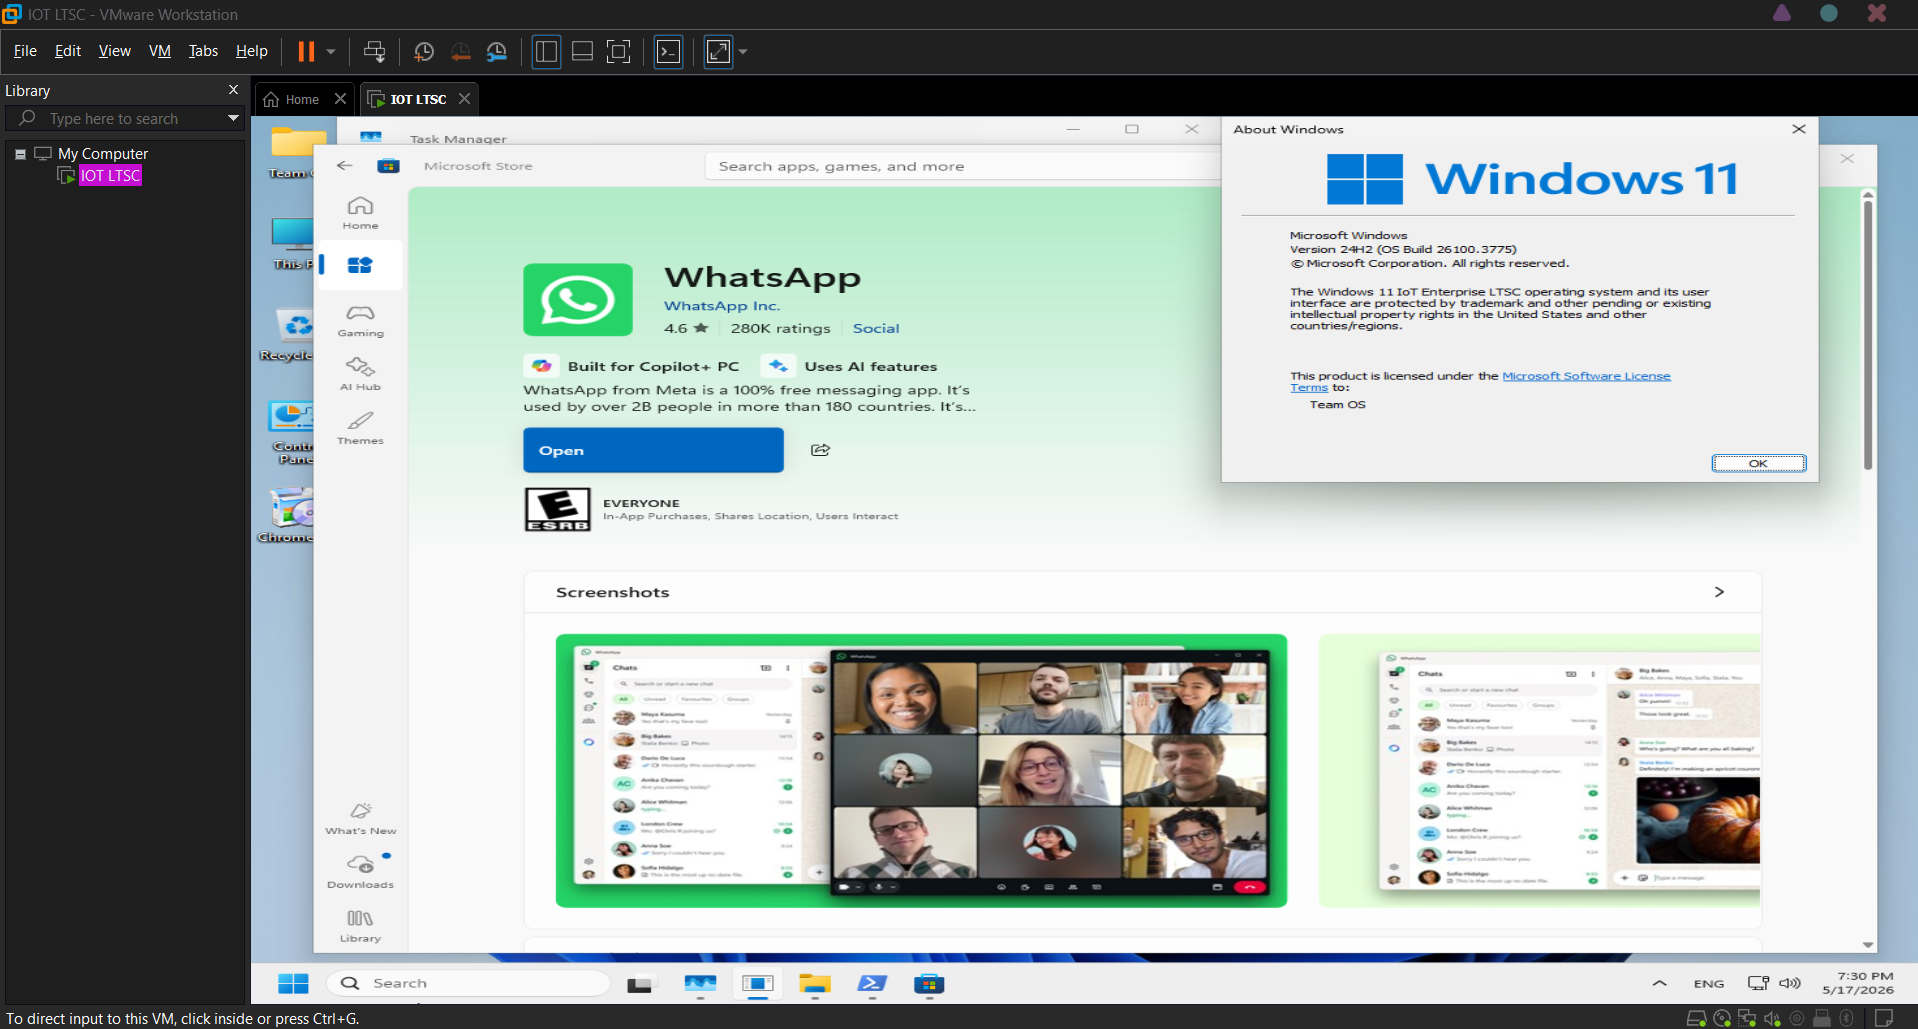The image size is (1918, 1029).
Task: Open the stretch mode dropdown arrow in toolbar
Action: tap(743, 52)
